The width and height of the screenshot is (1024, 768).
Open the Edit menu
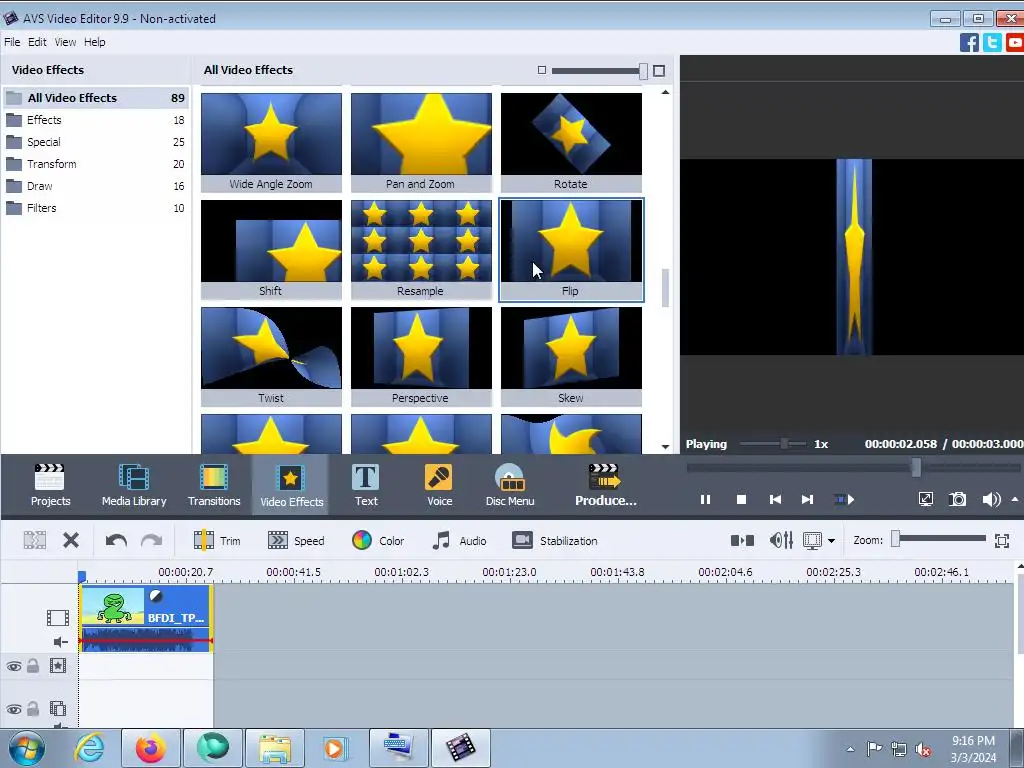(x=37, y=42)
